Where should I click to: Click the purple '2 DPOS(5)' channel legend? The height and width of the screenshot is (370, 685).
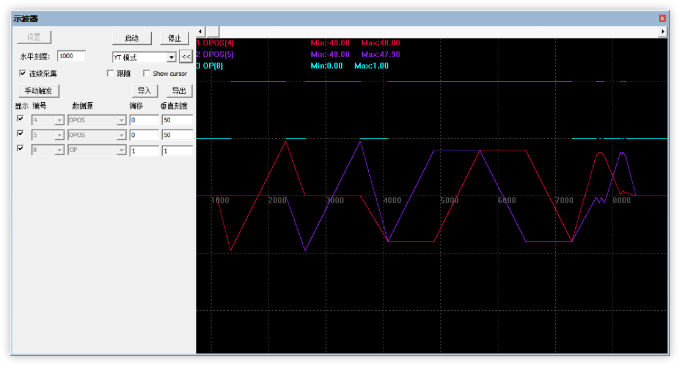coord(215,54)
